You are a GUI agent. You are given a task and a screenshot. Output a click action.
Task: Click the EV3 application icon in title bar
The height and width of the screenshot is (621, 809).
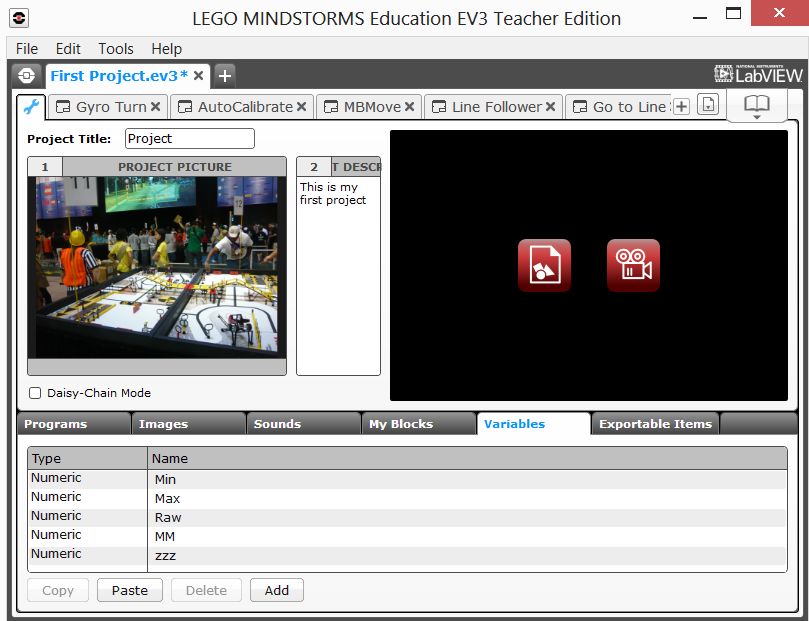[x=19, y=18]
